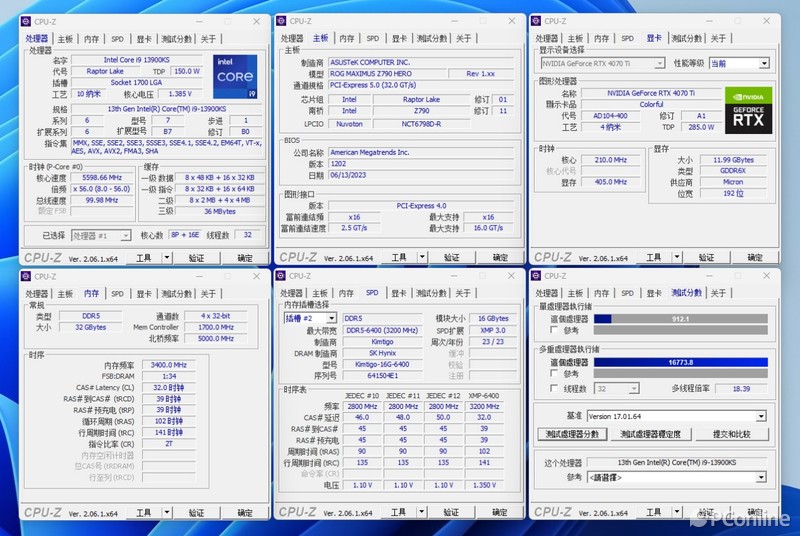The height and width of the screenshot is (536, 800).
Task: Click the 提交和比较 submit and compare button
Action: coord(731,434)
